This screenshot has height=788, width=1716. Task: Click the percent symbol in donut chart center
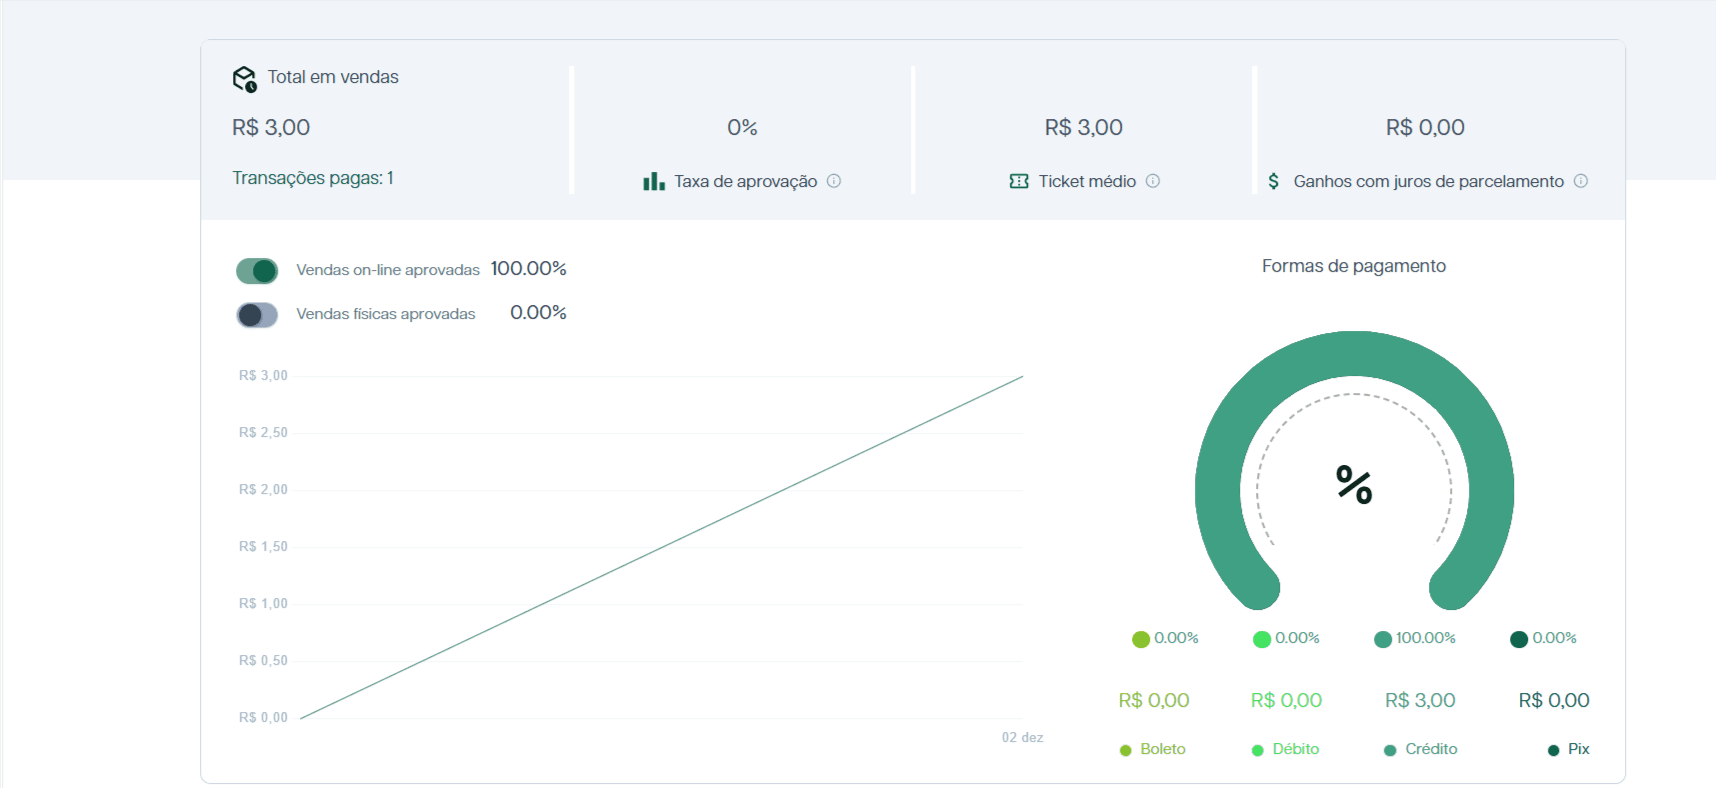pyautogui.click(x=1354, y=485)
